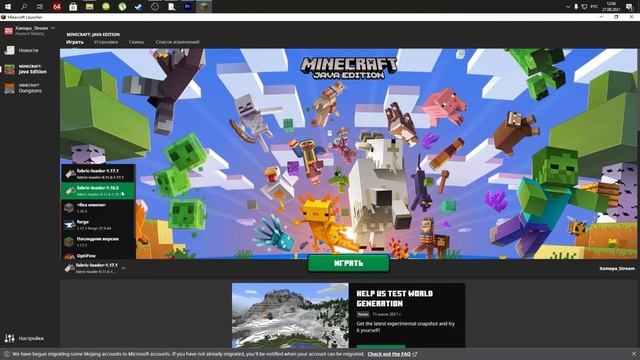
Task: Open Steam from the taskbar
Action: (x=138, y=7)
